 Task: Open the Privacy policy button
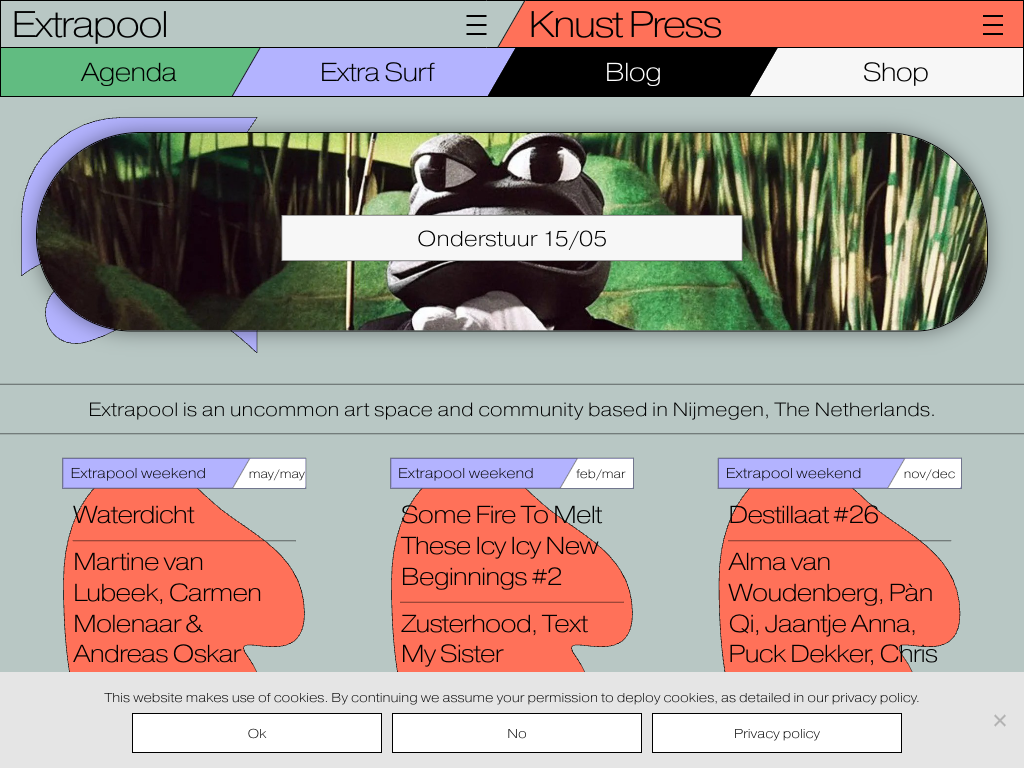pyautogui.click(x=777, y=733)
